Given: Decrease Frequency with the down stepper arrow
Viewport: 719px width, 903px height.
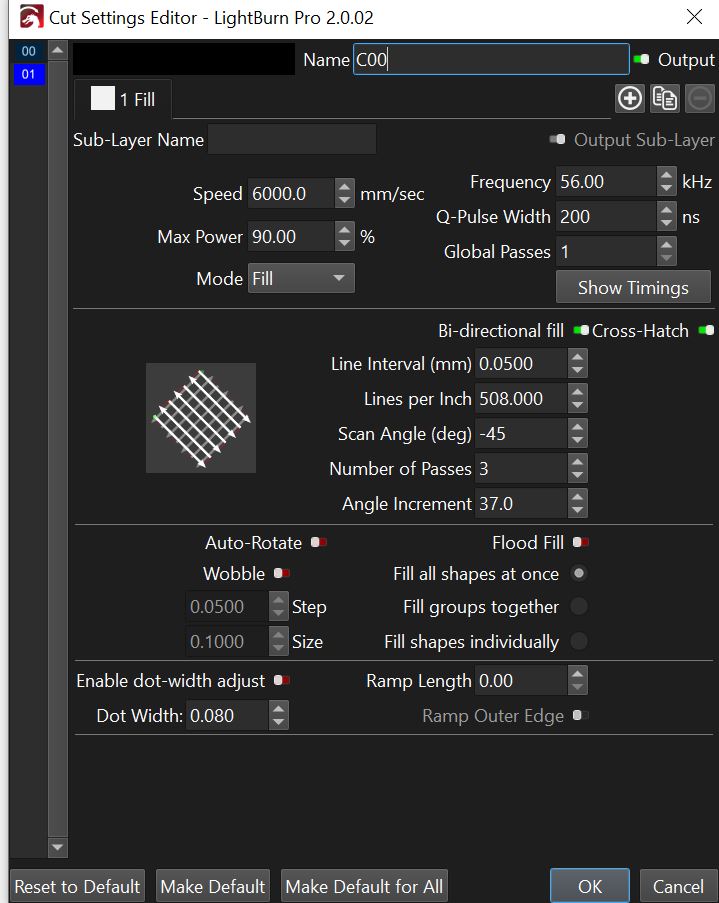Looking at the screenshot, I should [667, 189].
